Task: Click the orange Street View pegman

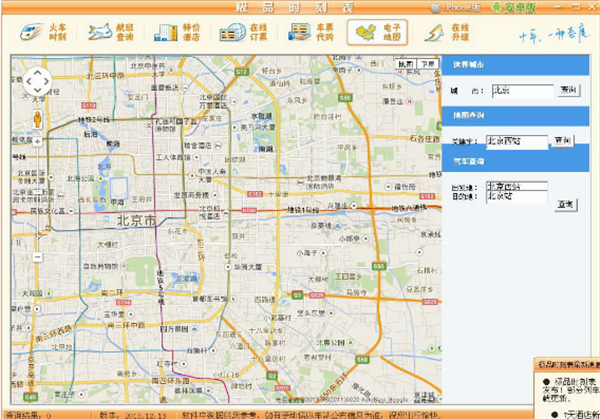Action: pyautogui.click(x=37, y=118)
